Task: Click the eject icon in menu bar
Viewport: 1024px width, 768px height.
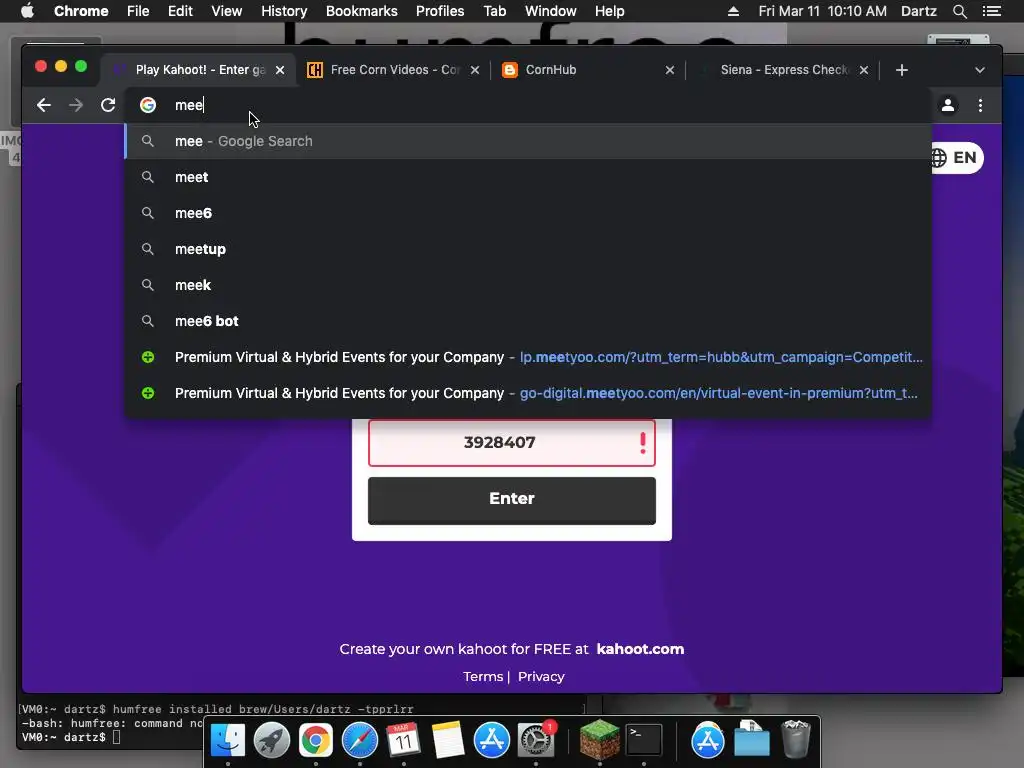Action: pos(733,11)
